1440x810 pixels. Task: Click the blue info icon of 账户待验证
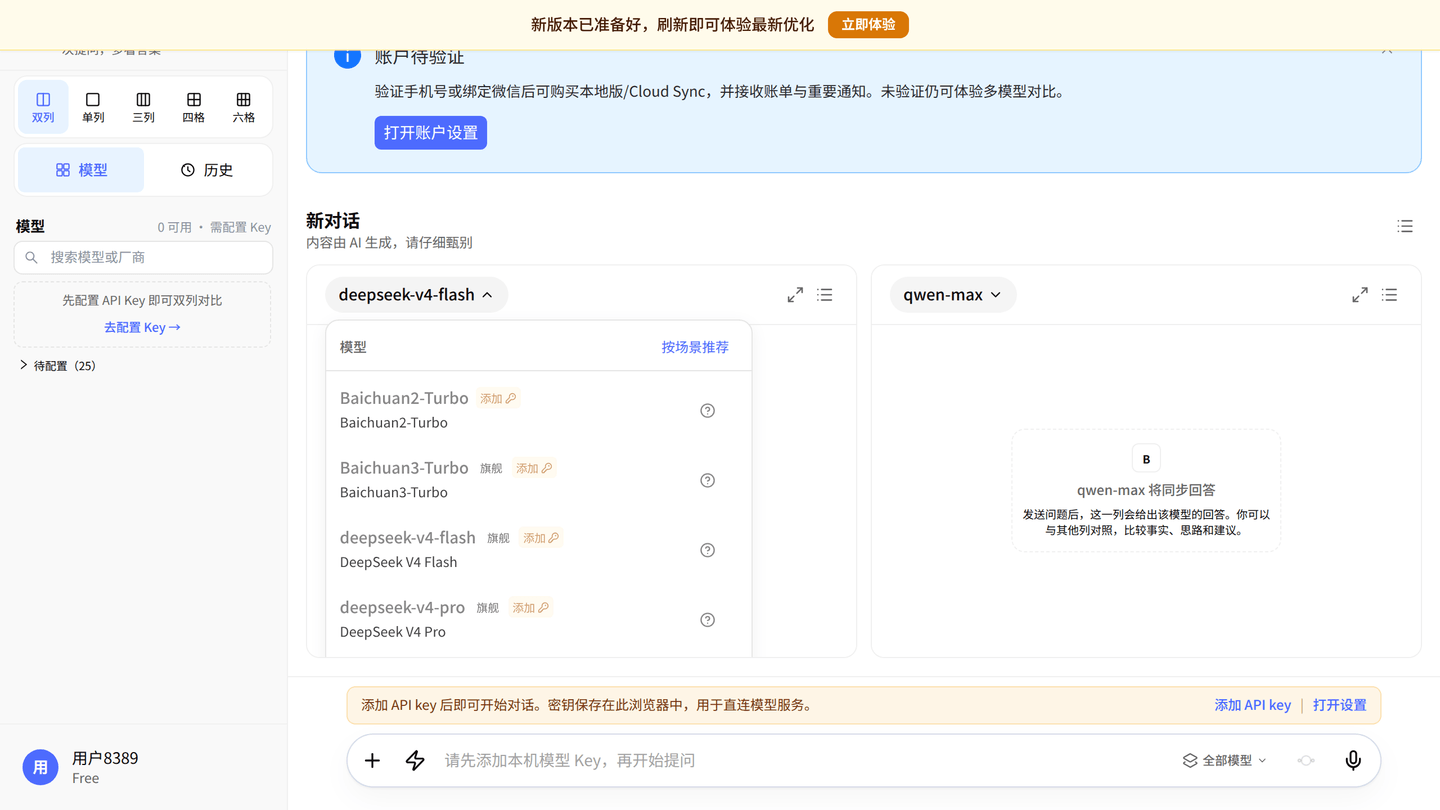[x=347, y=56]
